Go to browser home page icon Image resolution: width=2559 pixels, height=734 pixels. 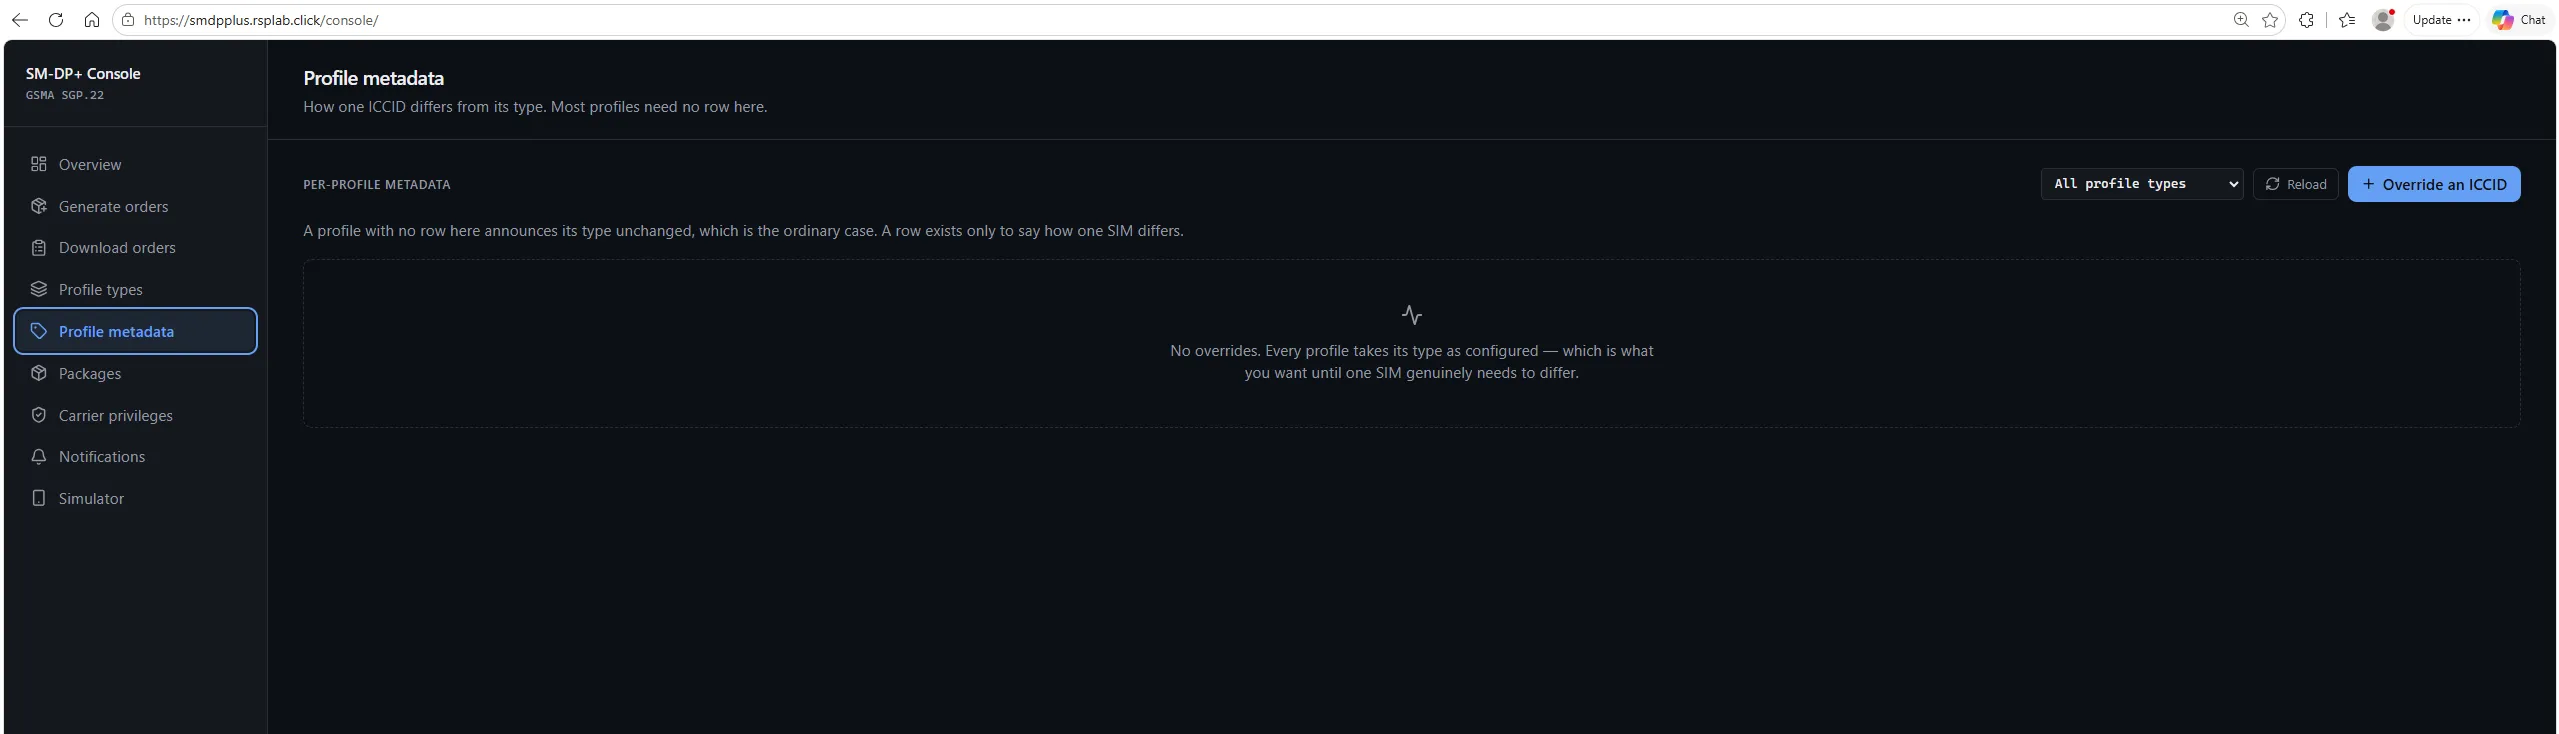[92, 20]
